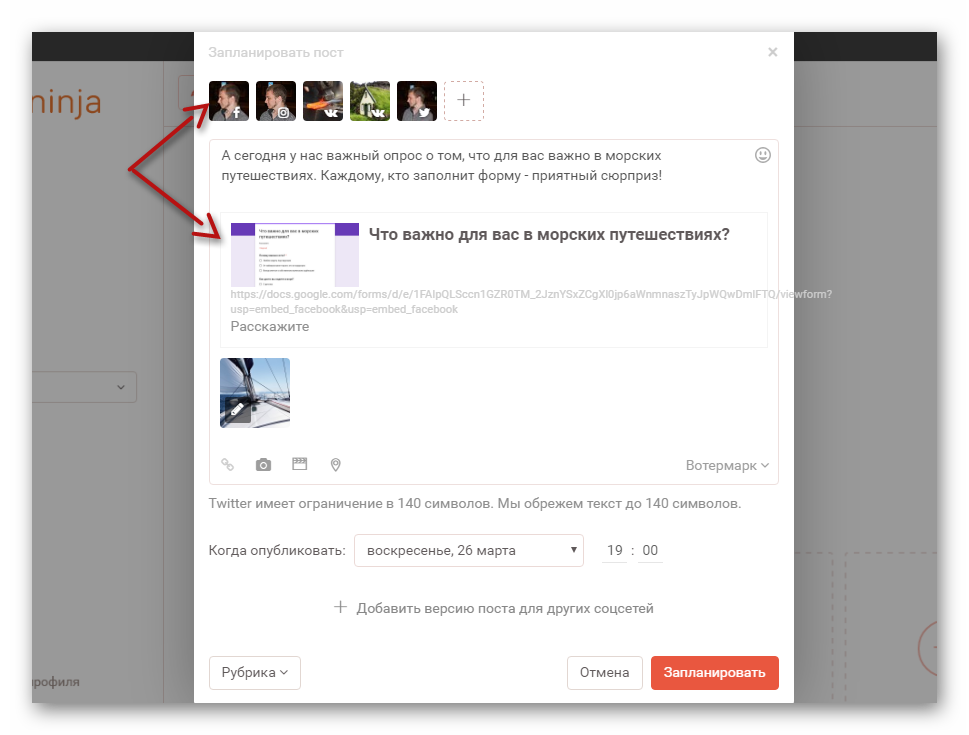Screen dimensions: 969x735
Task: Open the emoji picker smiley icon
Action: point(763,155)
